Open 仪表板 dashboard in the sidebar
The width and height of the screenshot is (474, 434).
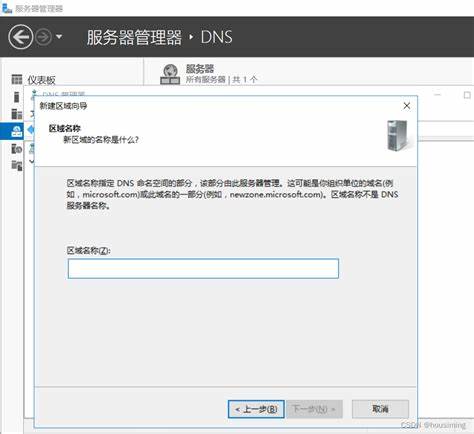point(41,80)
